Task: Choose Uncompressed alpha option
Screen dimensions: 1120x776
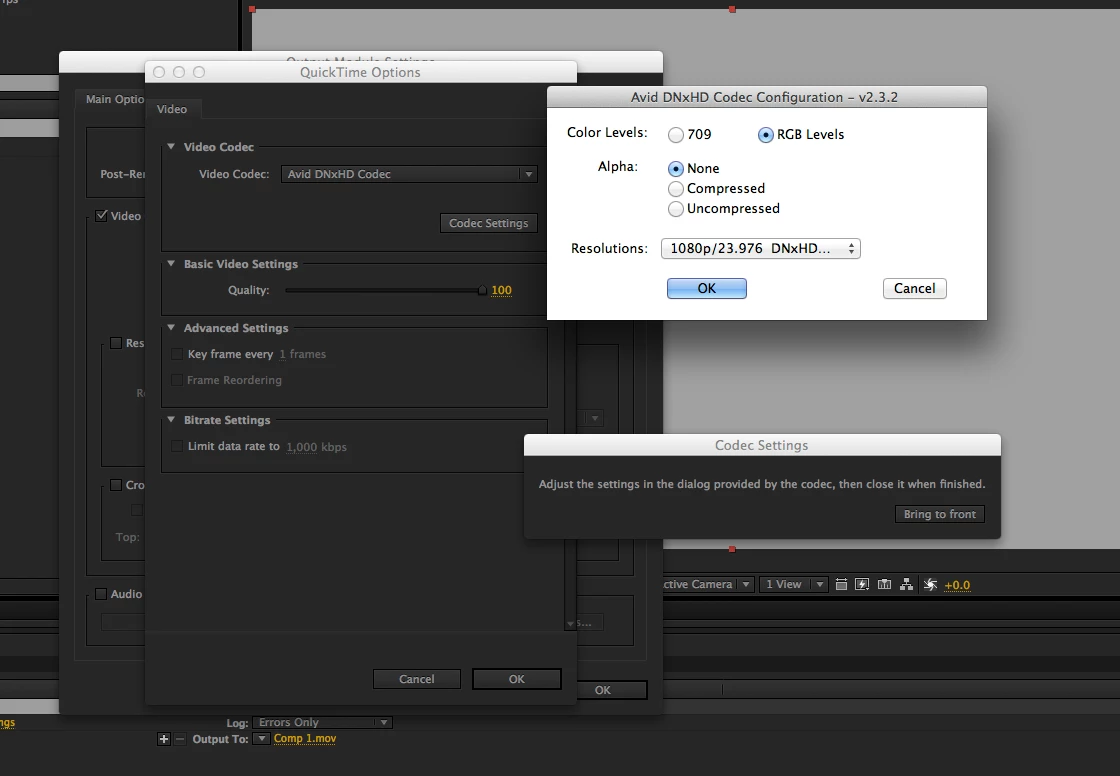Action: pyautogui.click(x=676, y=209)
